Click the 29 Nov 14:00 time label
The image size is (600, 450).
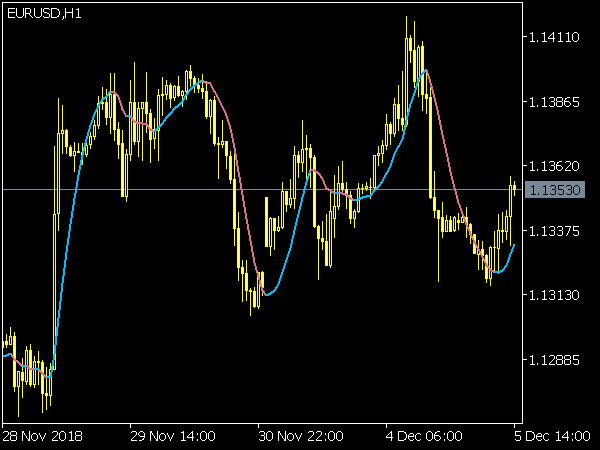173,436
